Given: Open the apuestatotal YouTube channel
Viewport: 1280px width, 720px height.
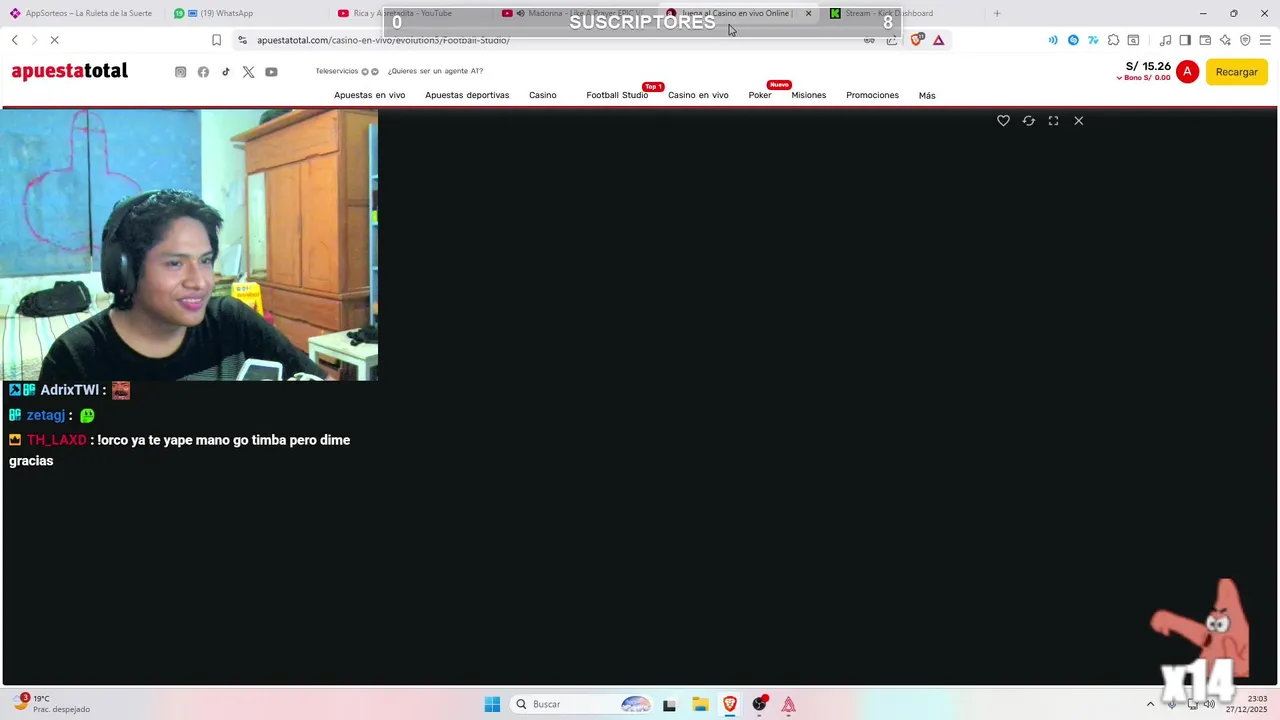Looking at the screenshot, I should [x=271, y=72].
